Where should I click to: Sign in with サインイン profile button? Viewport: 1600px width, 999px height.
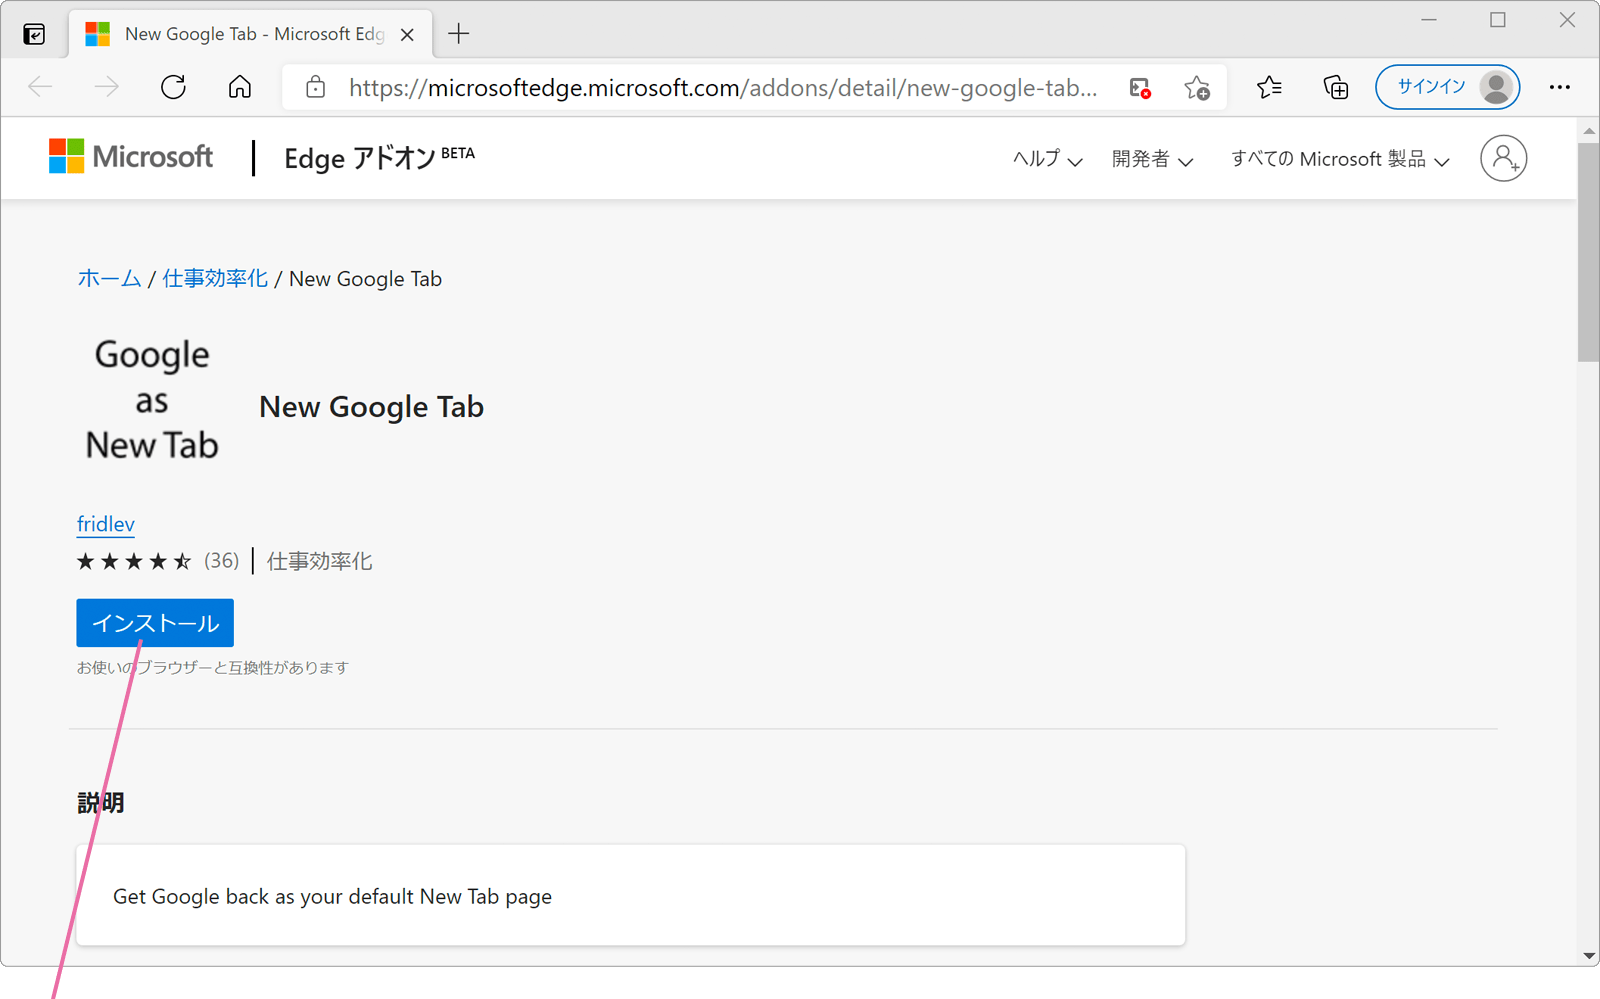(x=1448, y=87)
